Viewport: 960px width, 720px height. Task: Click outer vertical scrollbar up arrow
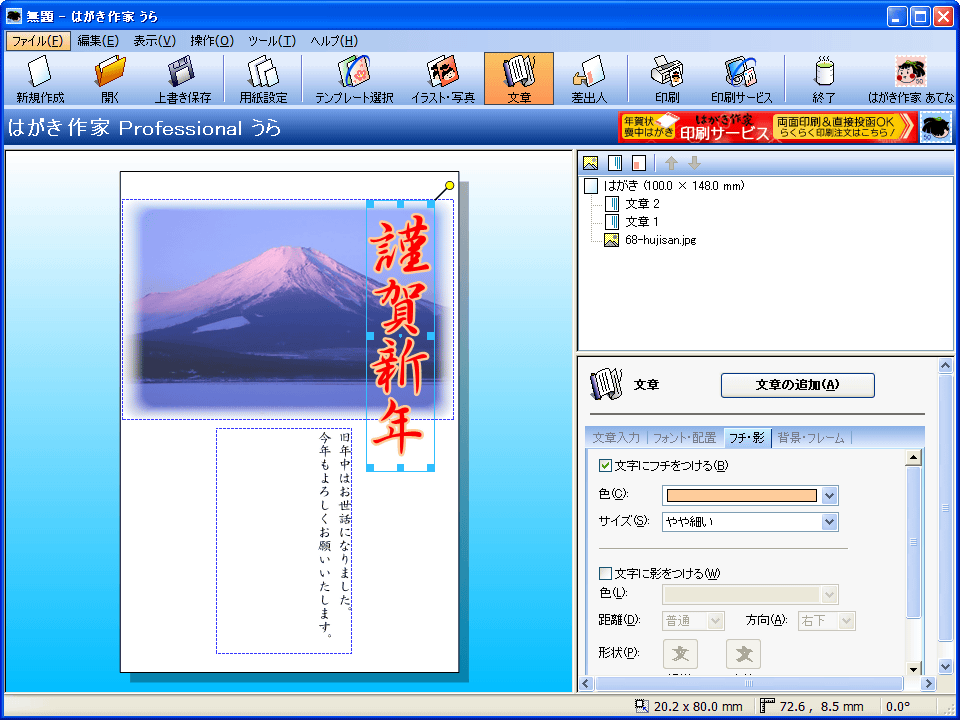point(946,366)
